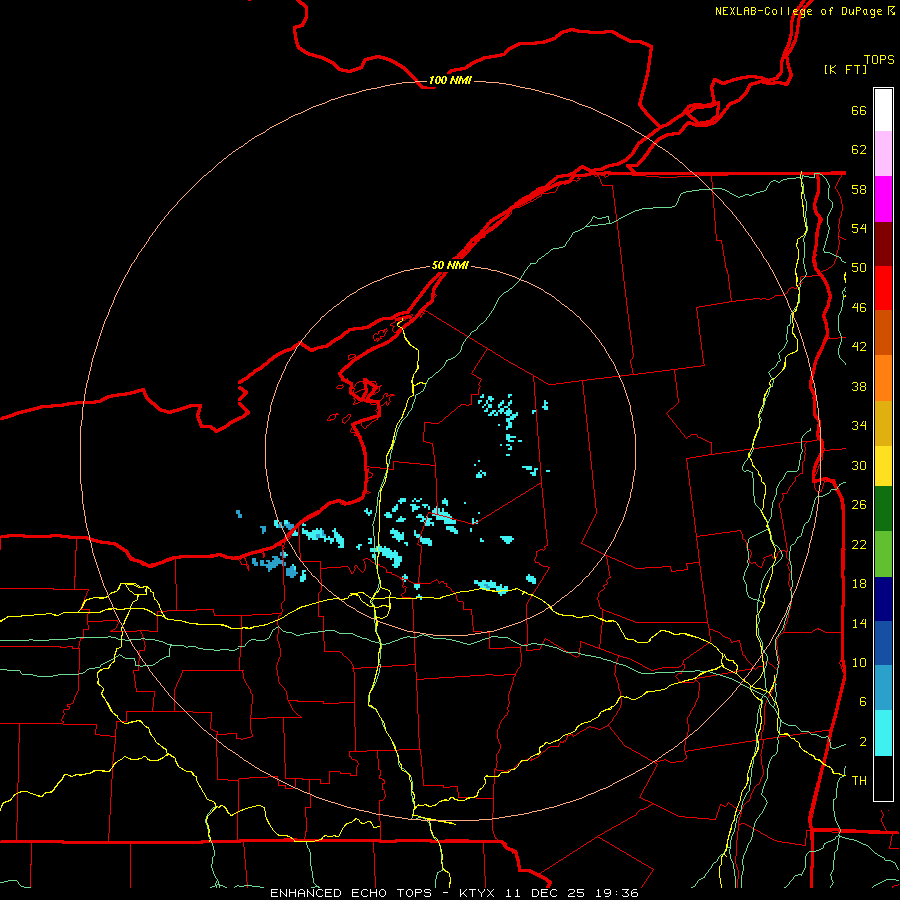Select the '42' legend value

[859, 347]
